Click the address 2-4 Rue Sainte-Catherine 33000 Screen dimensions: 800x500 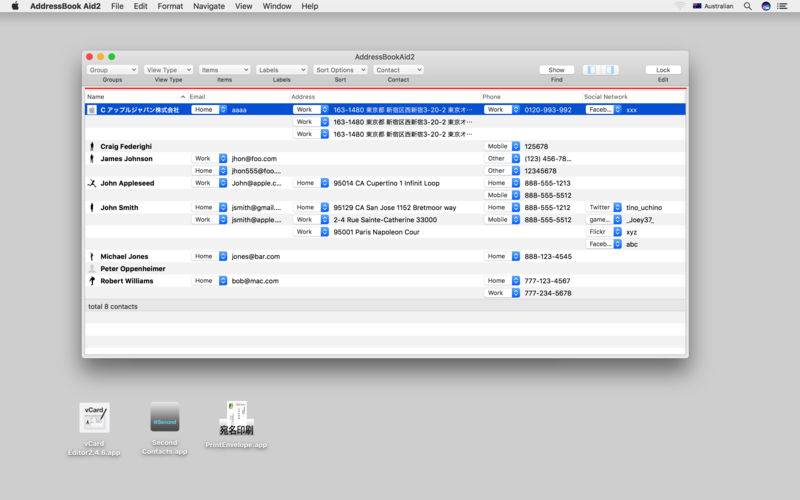pyautogui.click(x=385, y=220)
